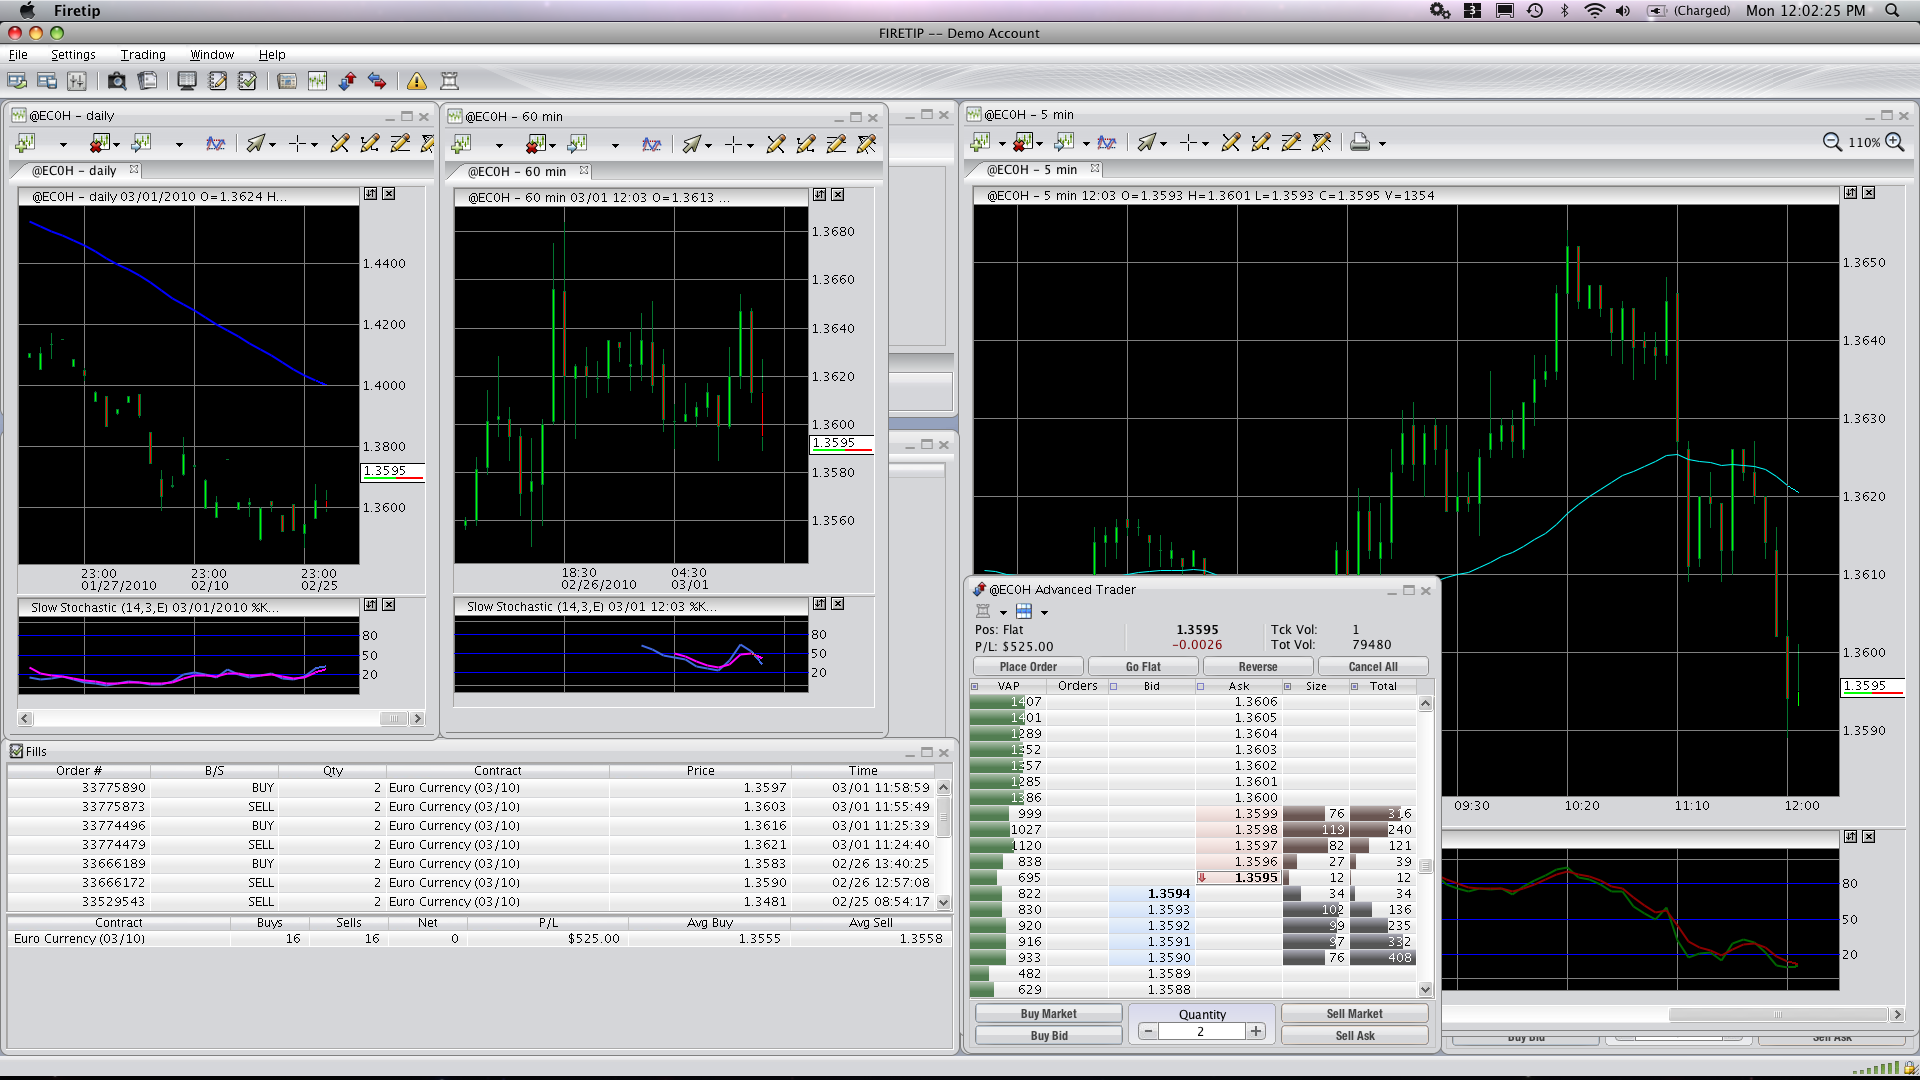
Task: Select the @ECOH - 5 min tab
Action: [1032, 170]
